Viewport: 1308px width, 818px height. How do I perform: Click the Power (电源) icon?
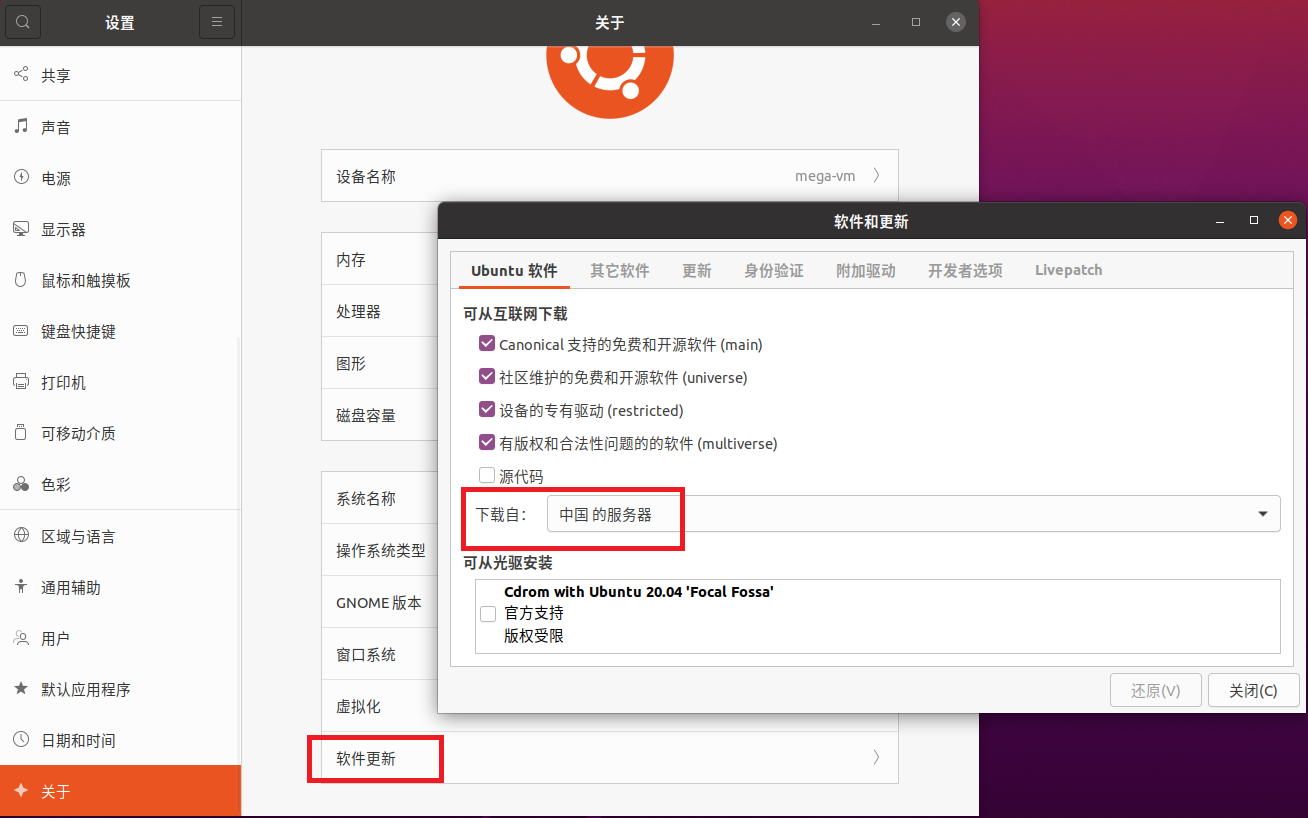[21, 178]
